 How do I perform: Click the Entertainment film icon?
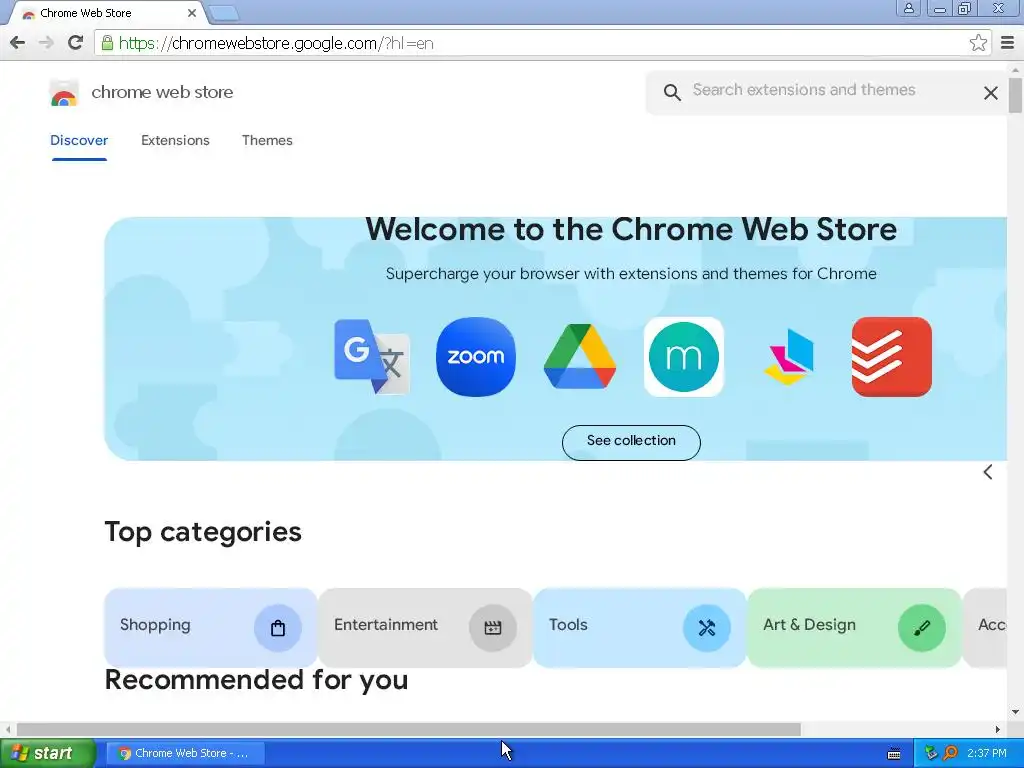pos(492,628)
